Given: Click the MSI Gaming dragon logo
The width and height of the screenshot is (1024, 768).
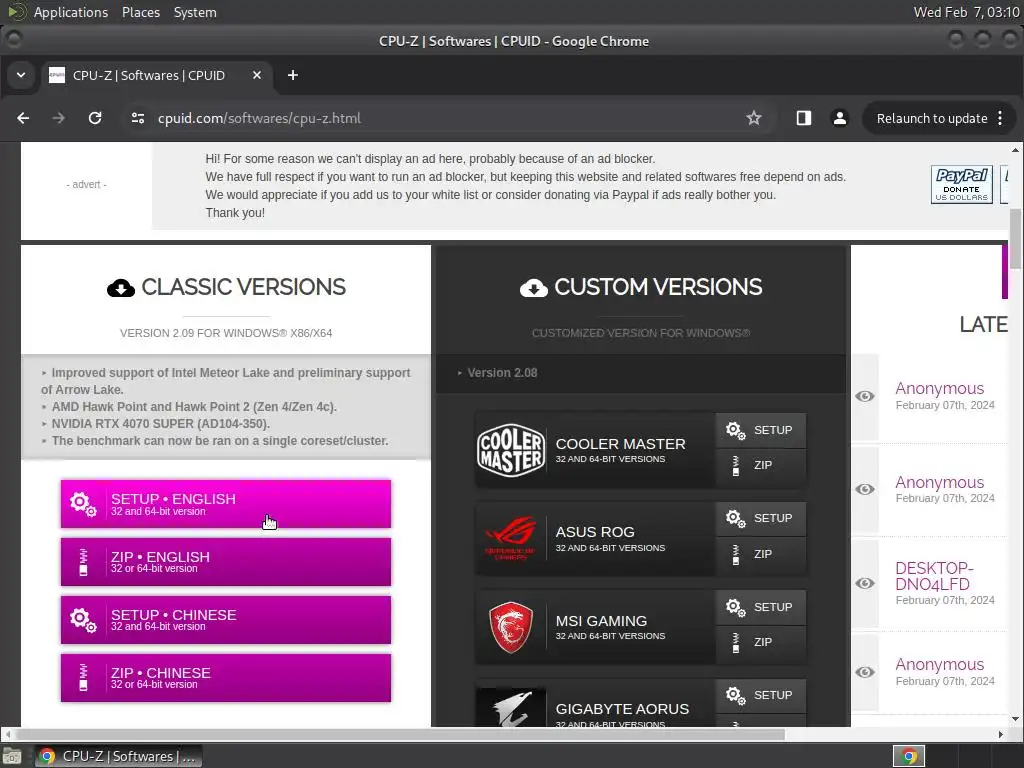Looking at the screenshot, I should pyautogui.click(x=511, y=627).
